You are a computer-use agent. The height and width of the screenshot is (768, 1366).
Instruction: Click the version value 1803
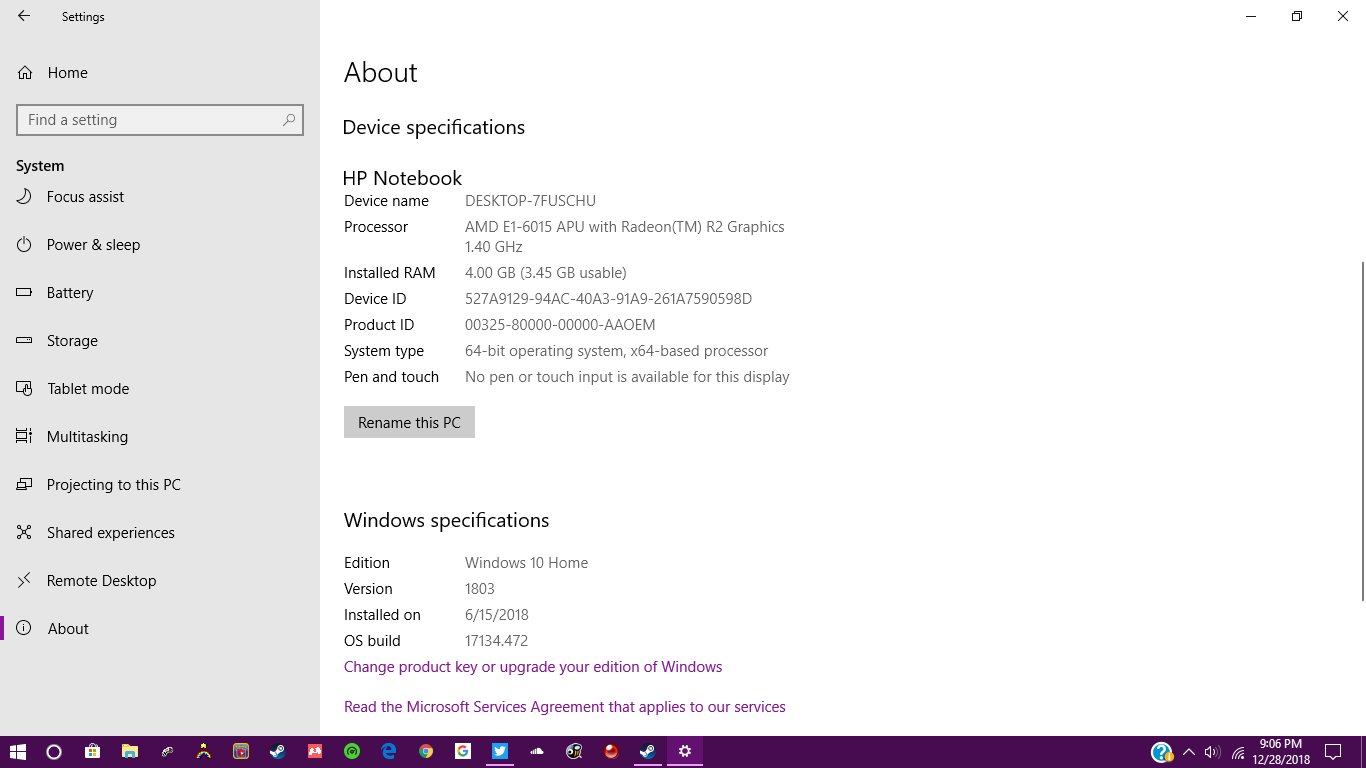click(480, 589)
